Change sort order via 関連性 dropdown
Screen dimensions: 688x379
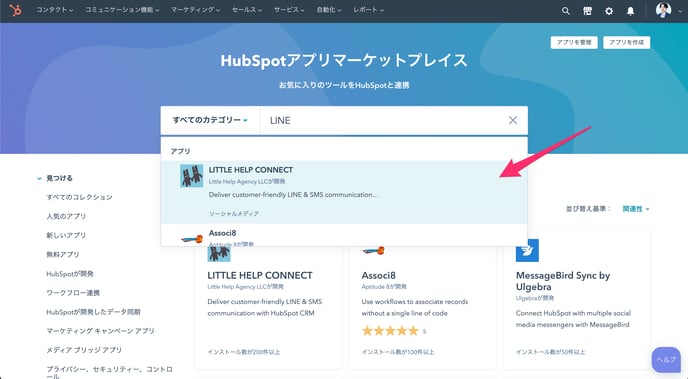[x=636, y=209]
